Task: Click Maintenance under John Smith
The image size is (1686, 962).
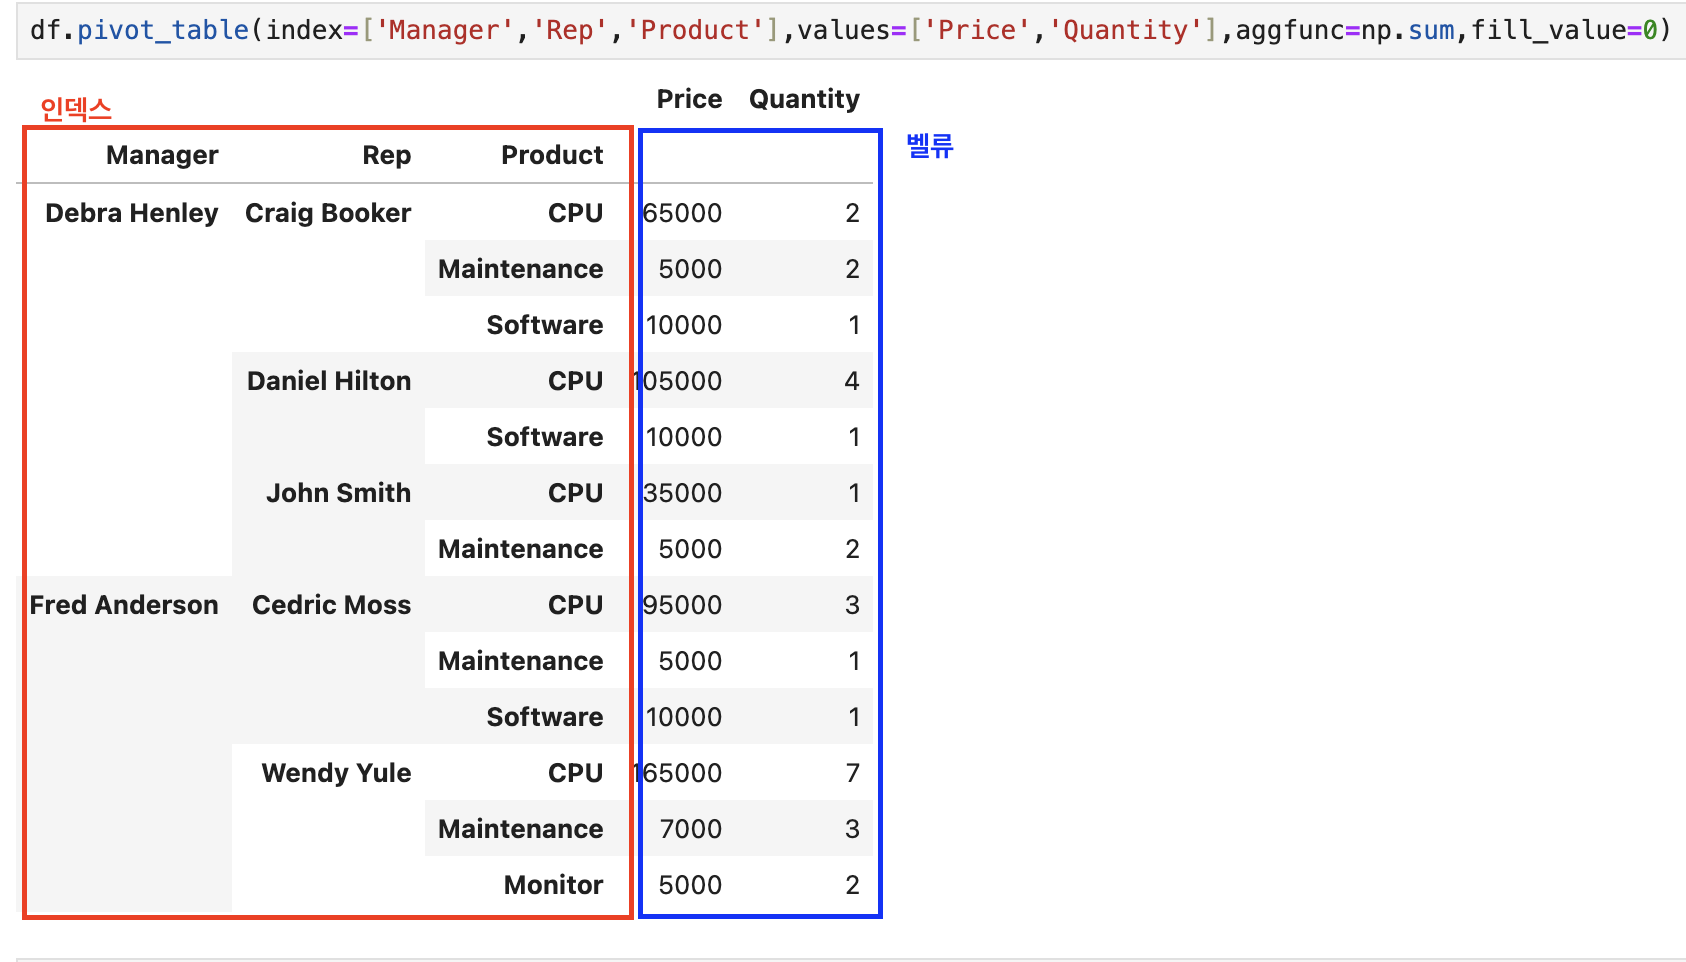Action: (x=520, y=549)
